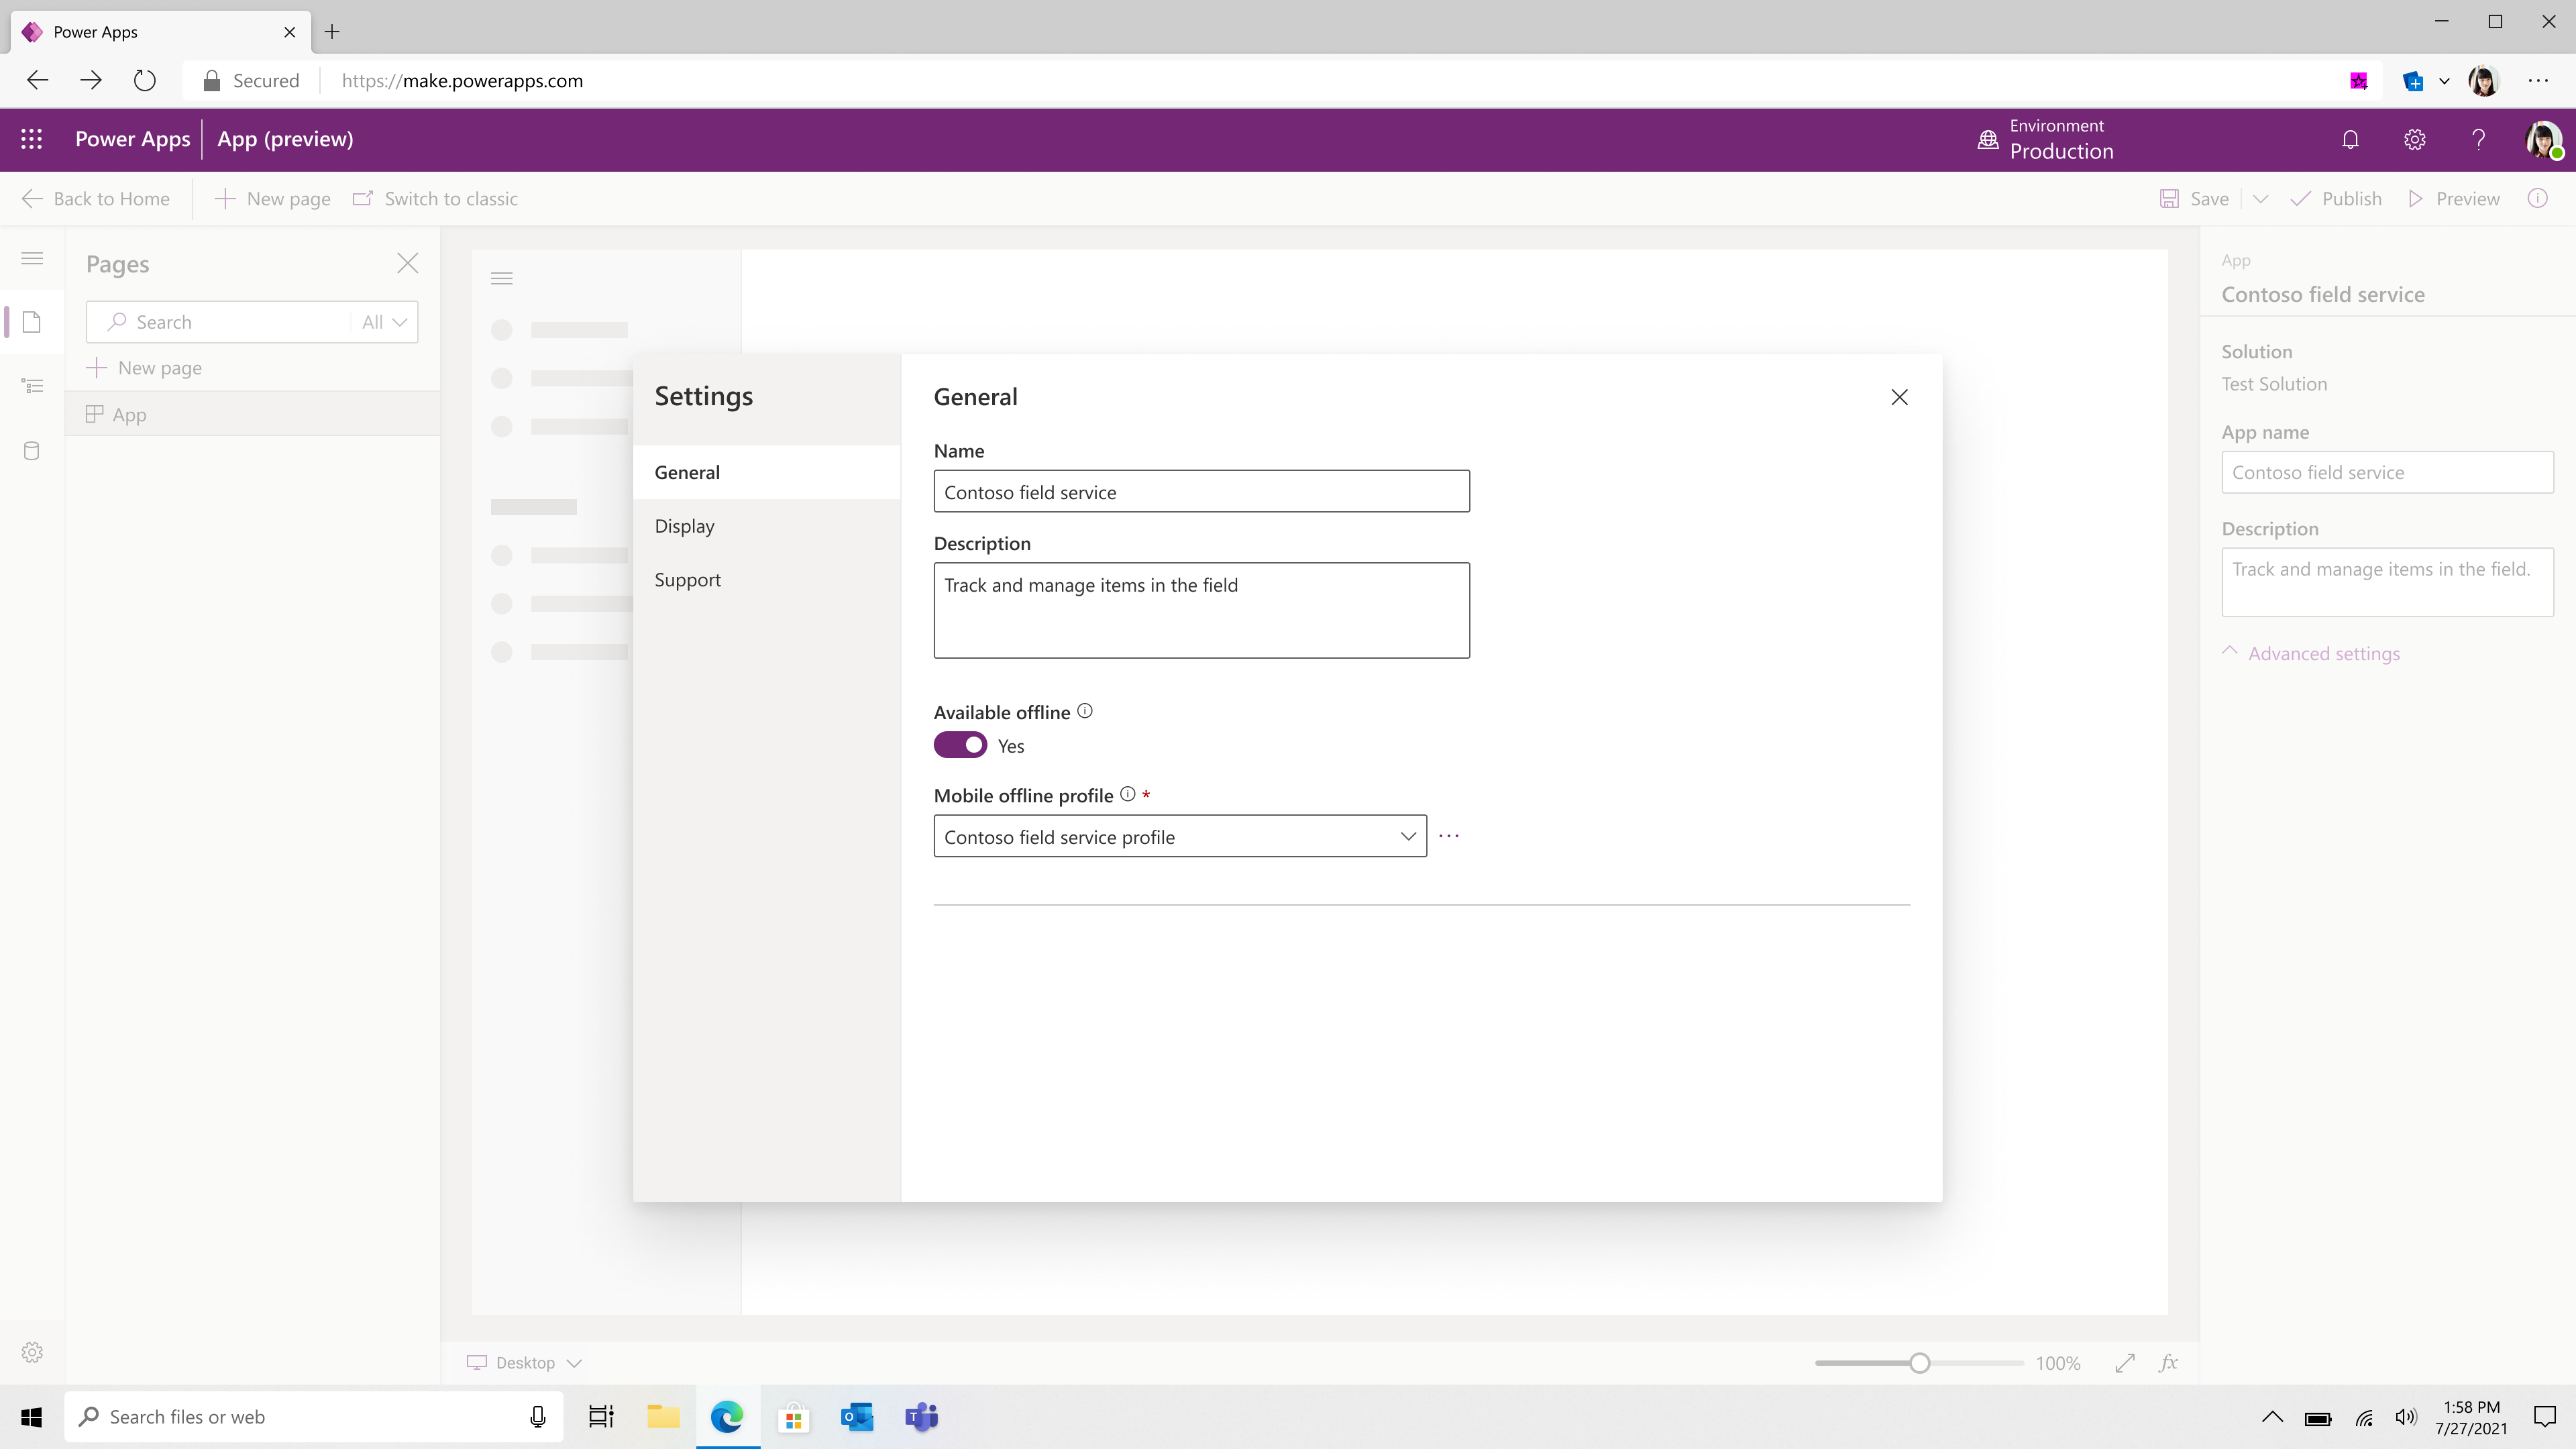
Task: Click the data/table icon in sidebar
Action: [30, 451]
